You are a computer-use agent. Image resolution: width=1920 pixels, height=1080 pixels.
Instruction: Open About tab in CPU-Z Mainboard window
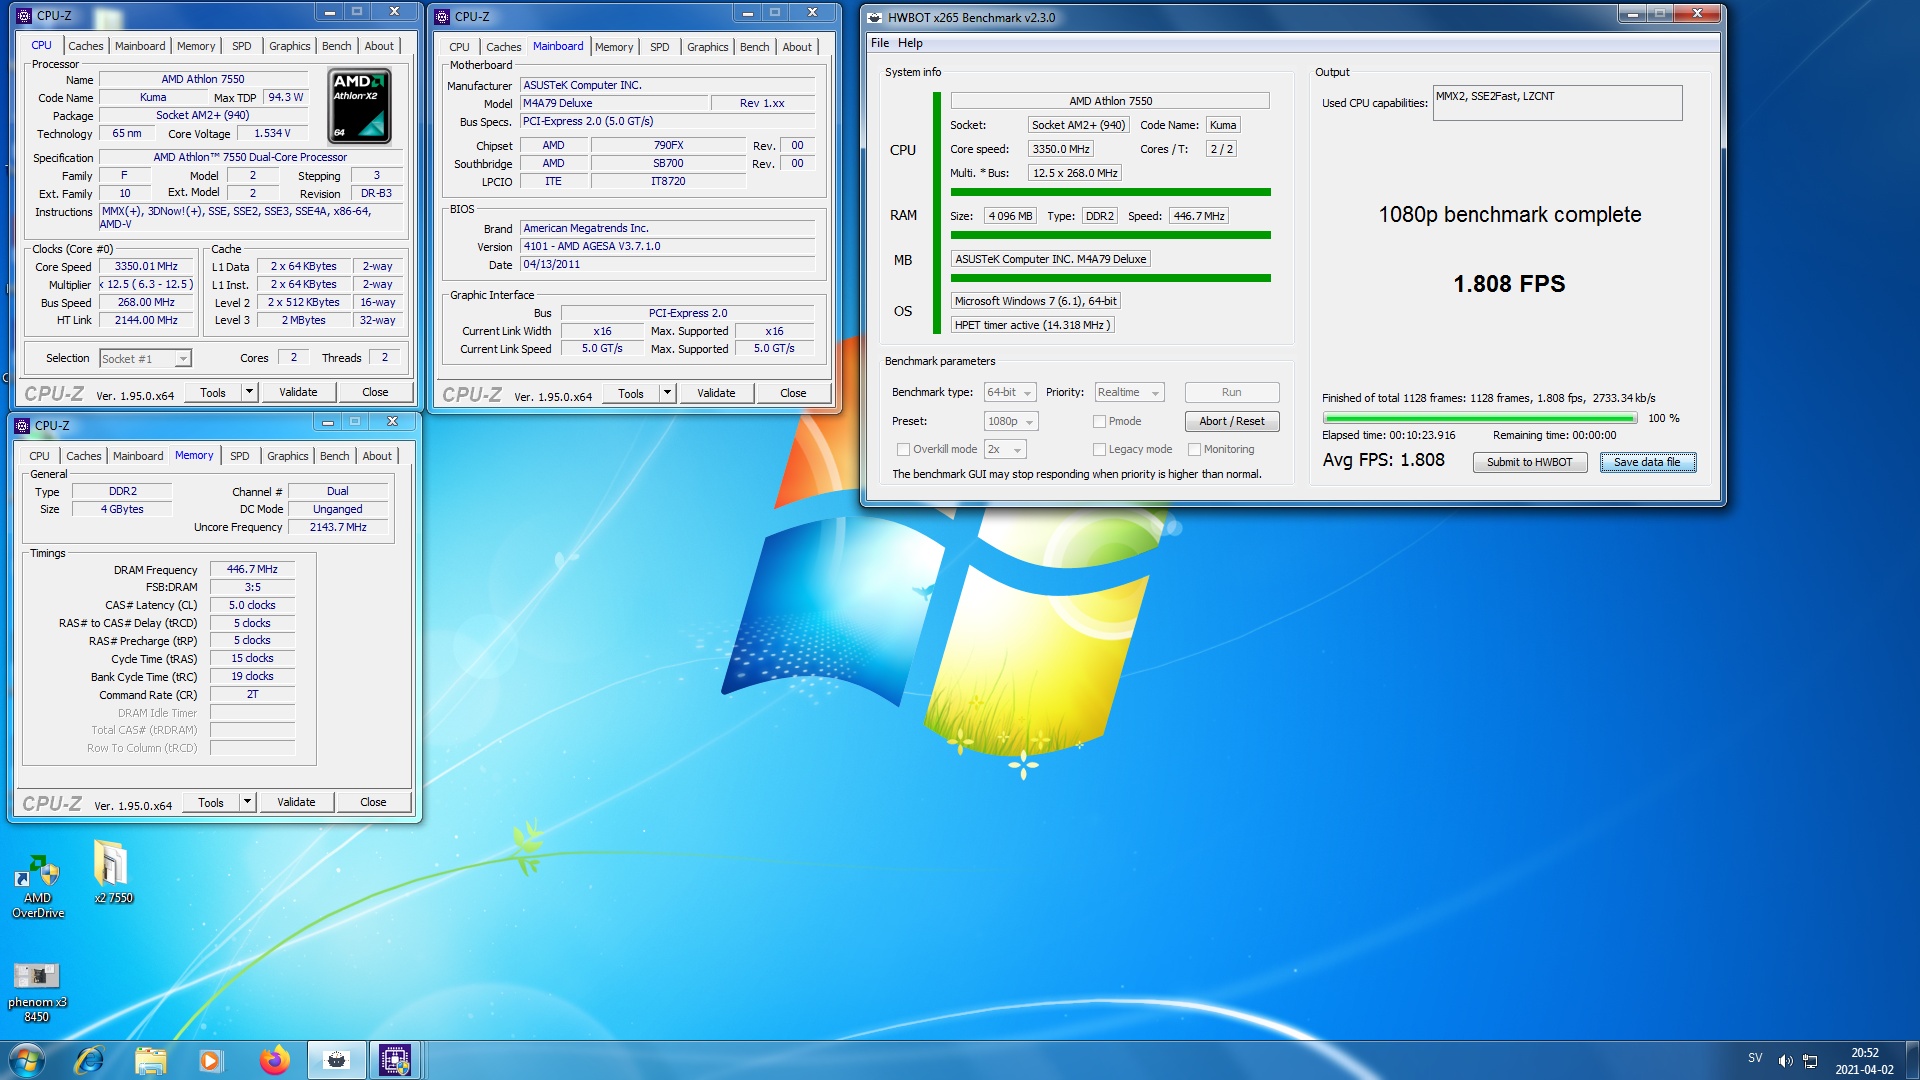[x=797, y=47]
